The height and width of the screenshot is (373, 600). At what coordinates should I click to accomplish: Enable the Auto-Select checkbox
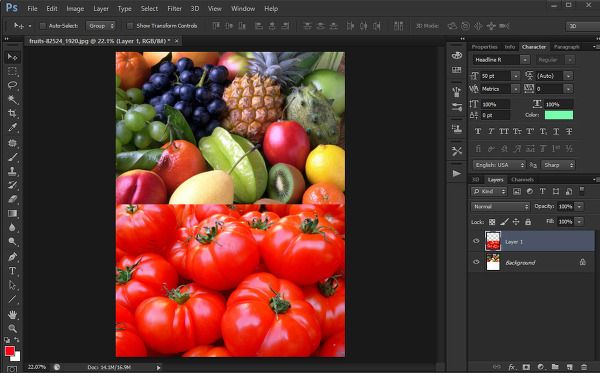(42, 26)
